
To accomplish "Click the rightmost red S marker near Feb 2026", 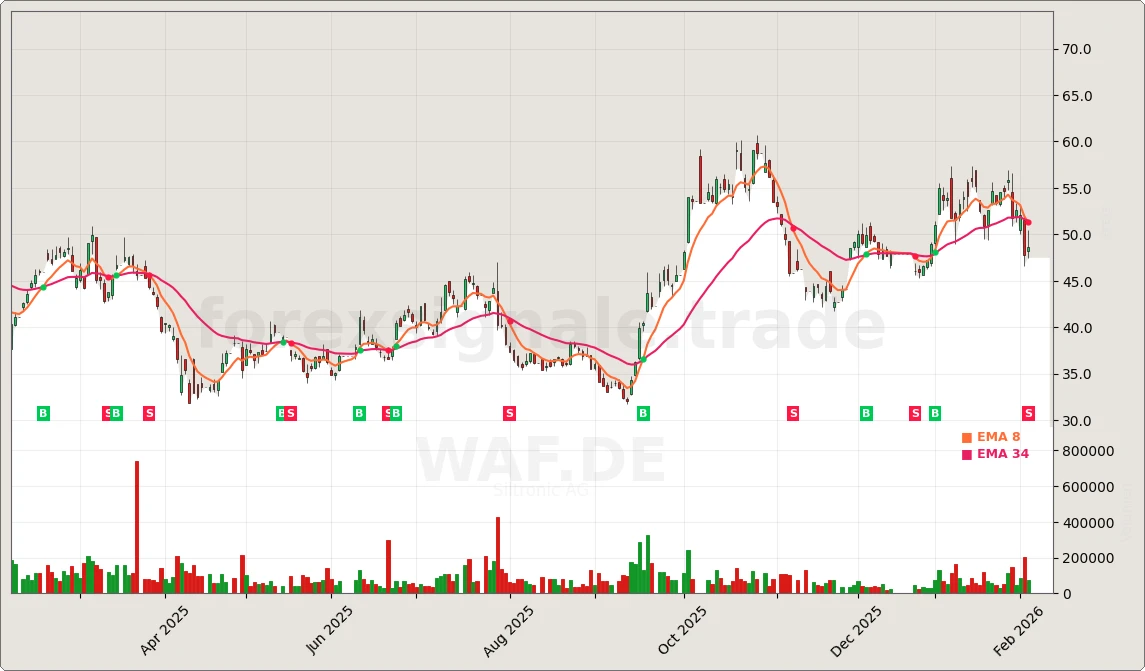I will tap(1028, 412).
